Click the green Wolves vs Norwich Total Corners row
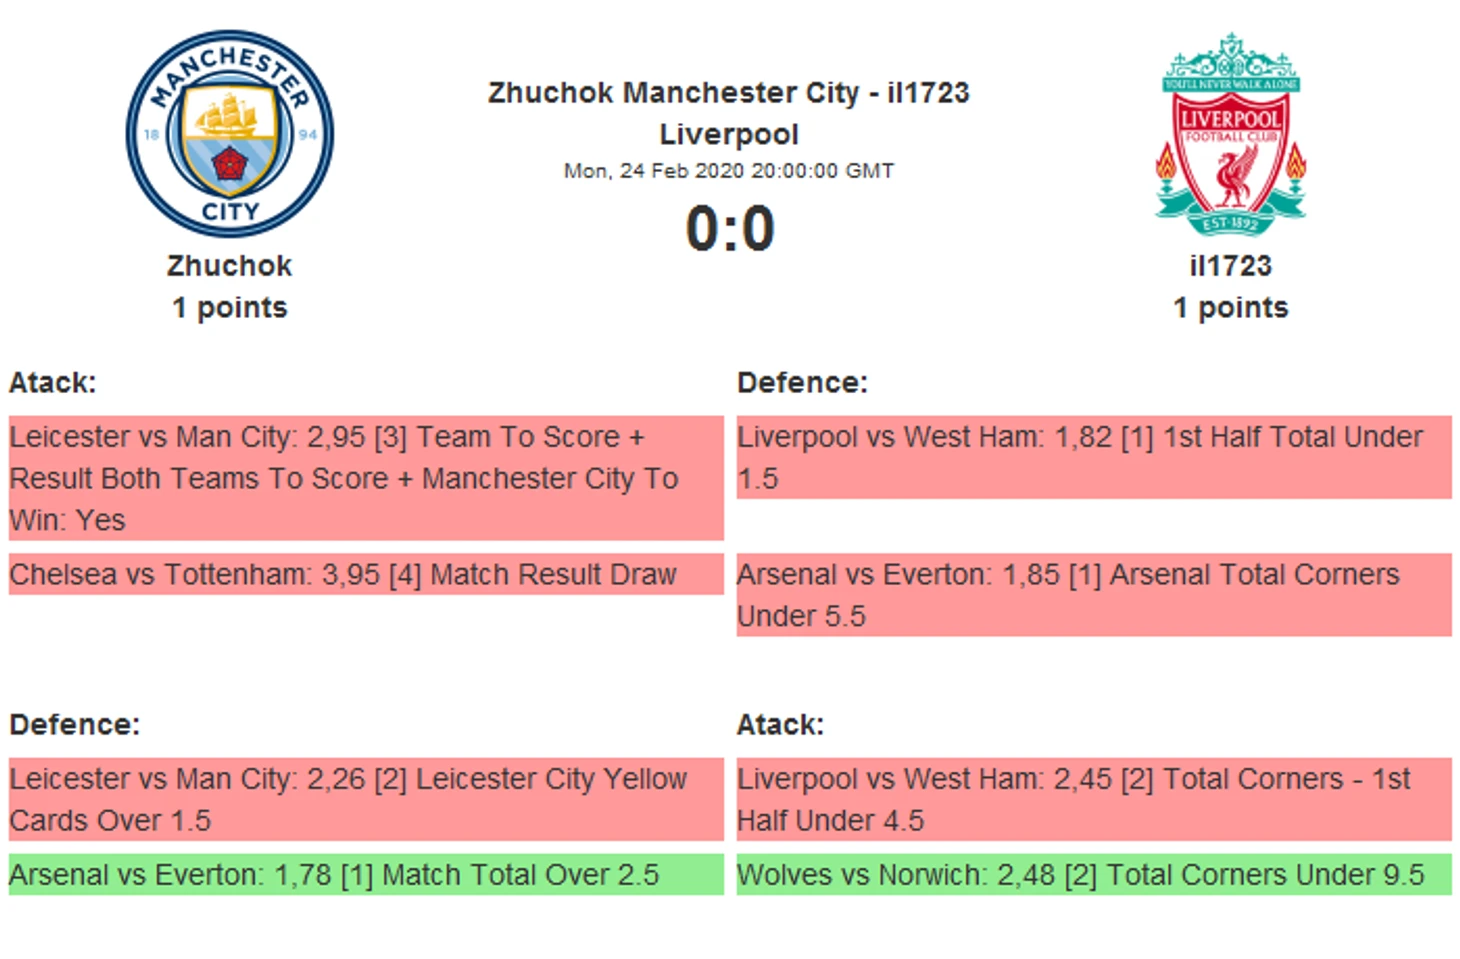Image resolution: width=1460 pixels, height=959 pixels. click(x=1094, y=874)
